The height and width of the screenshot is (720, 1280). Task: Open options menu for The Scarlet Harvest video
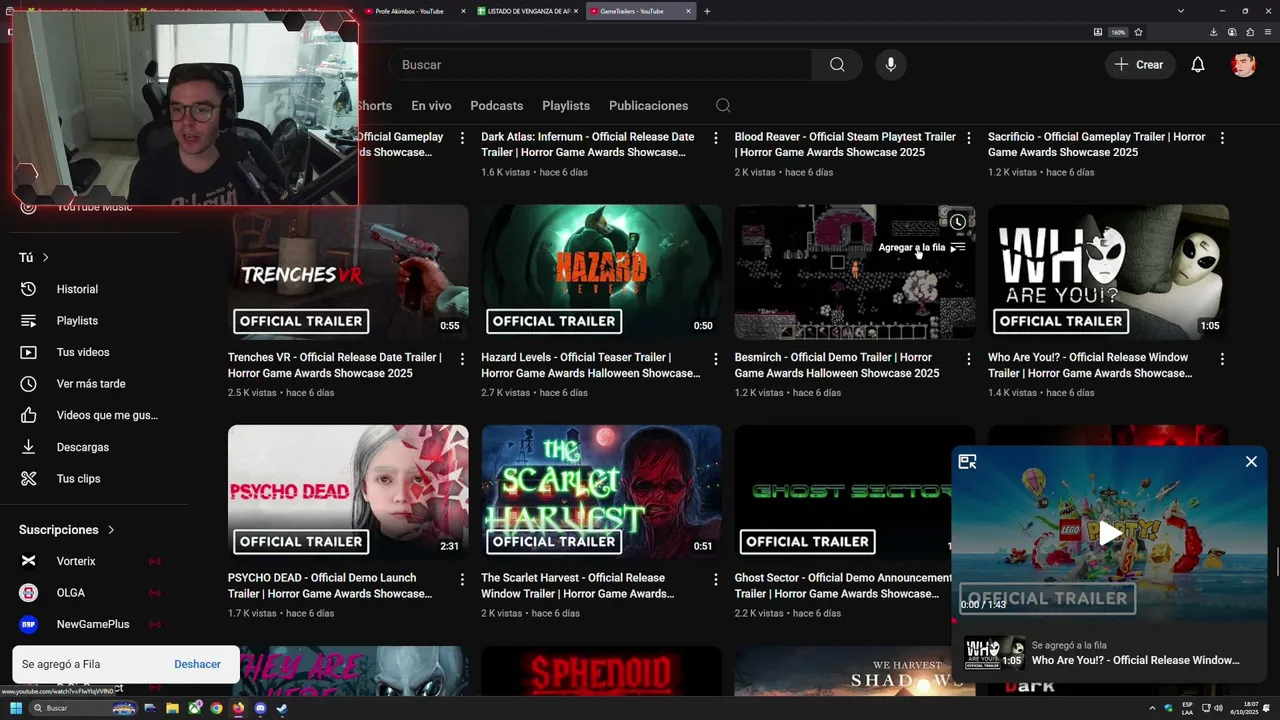click(x=715, y=579)
